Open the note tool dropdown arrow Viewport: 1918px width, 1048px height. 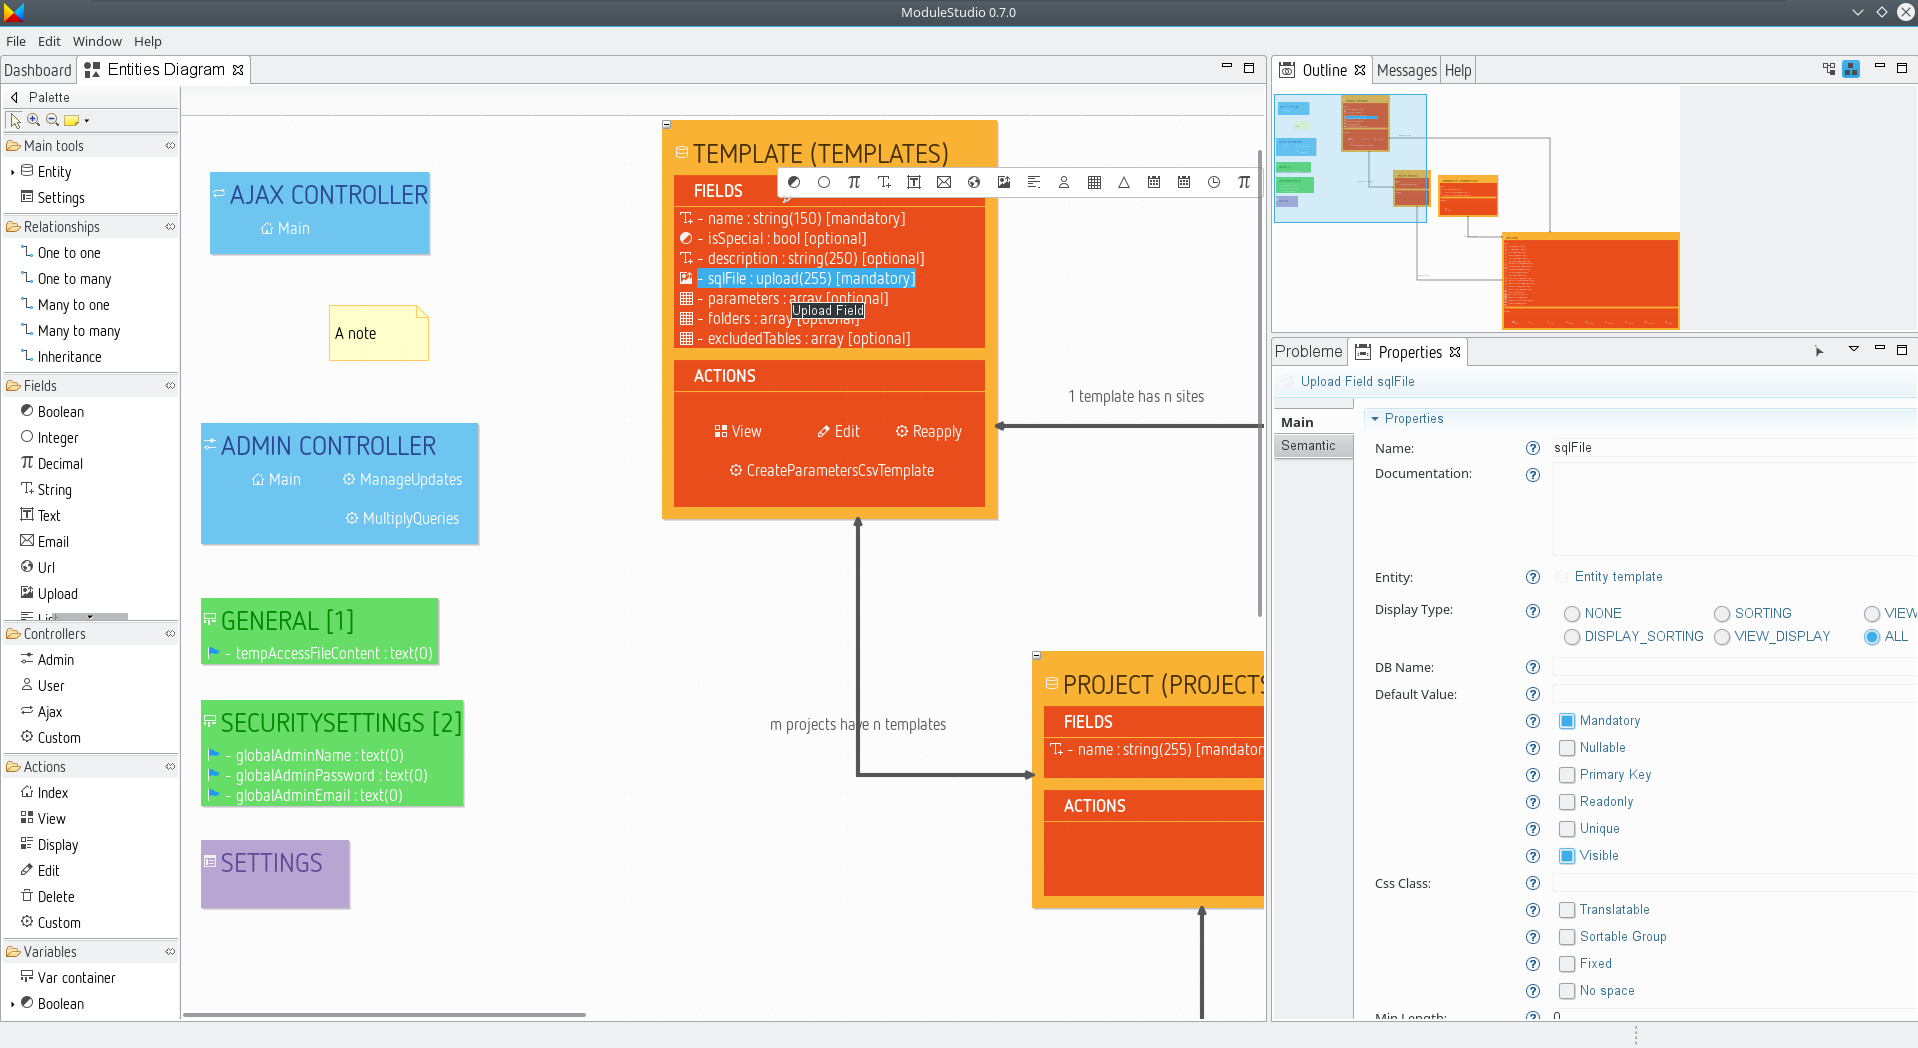coord(87,121)
